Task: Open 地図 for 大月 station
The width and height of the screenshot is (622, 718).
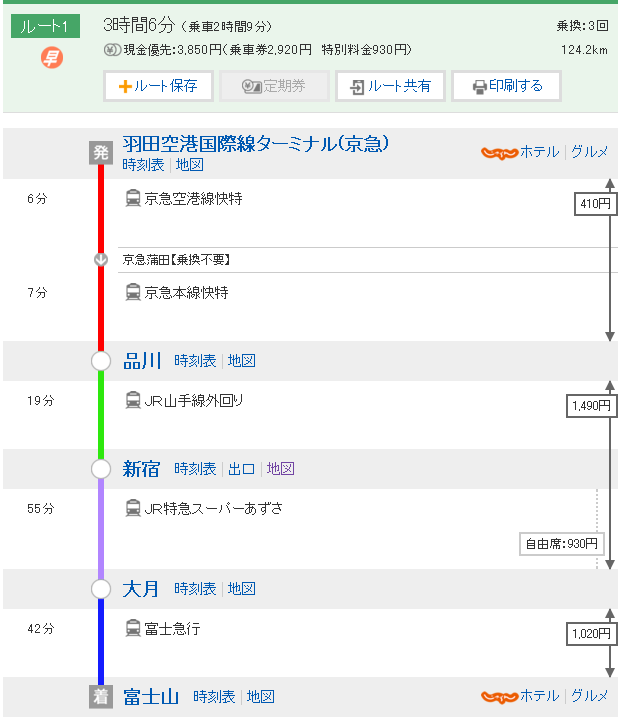Action: [241, 589]
